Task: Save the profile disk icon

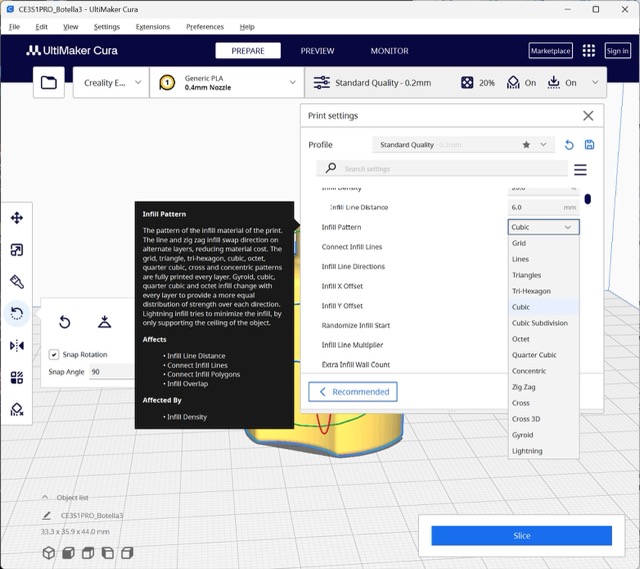Action: [589, 144]
